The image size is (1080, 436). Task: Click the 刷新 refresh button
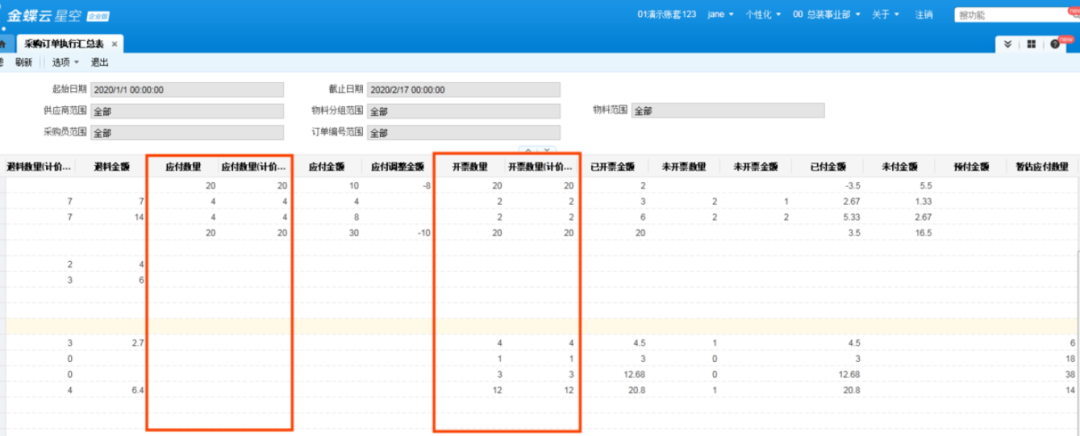[23, 63]
